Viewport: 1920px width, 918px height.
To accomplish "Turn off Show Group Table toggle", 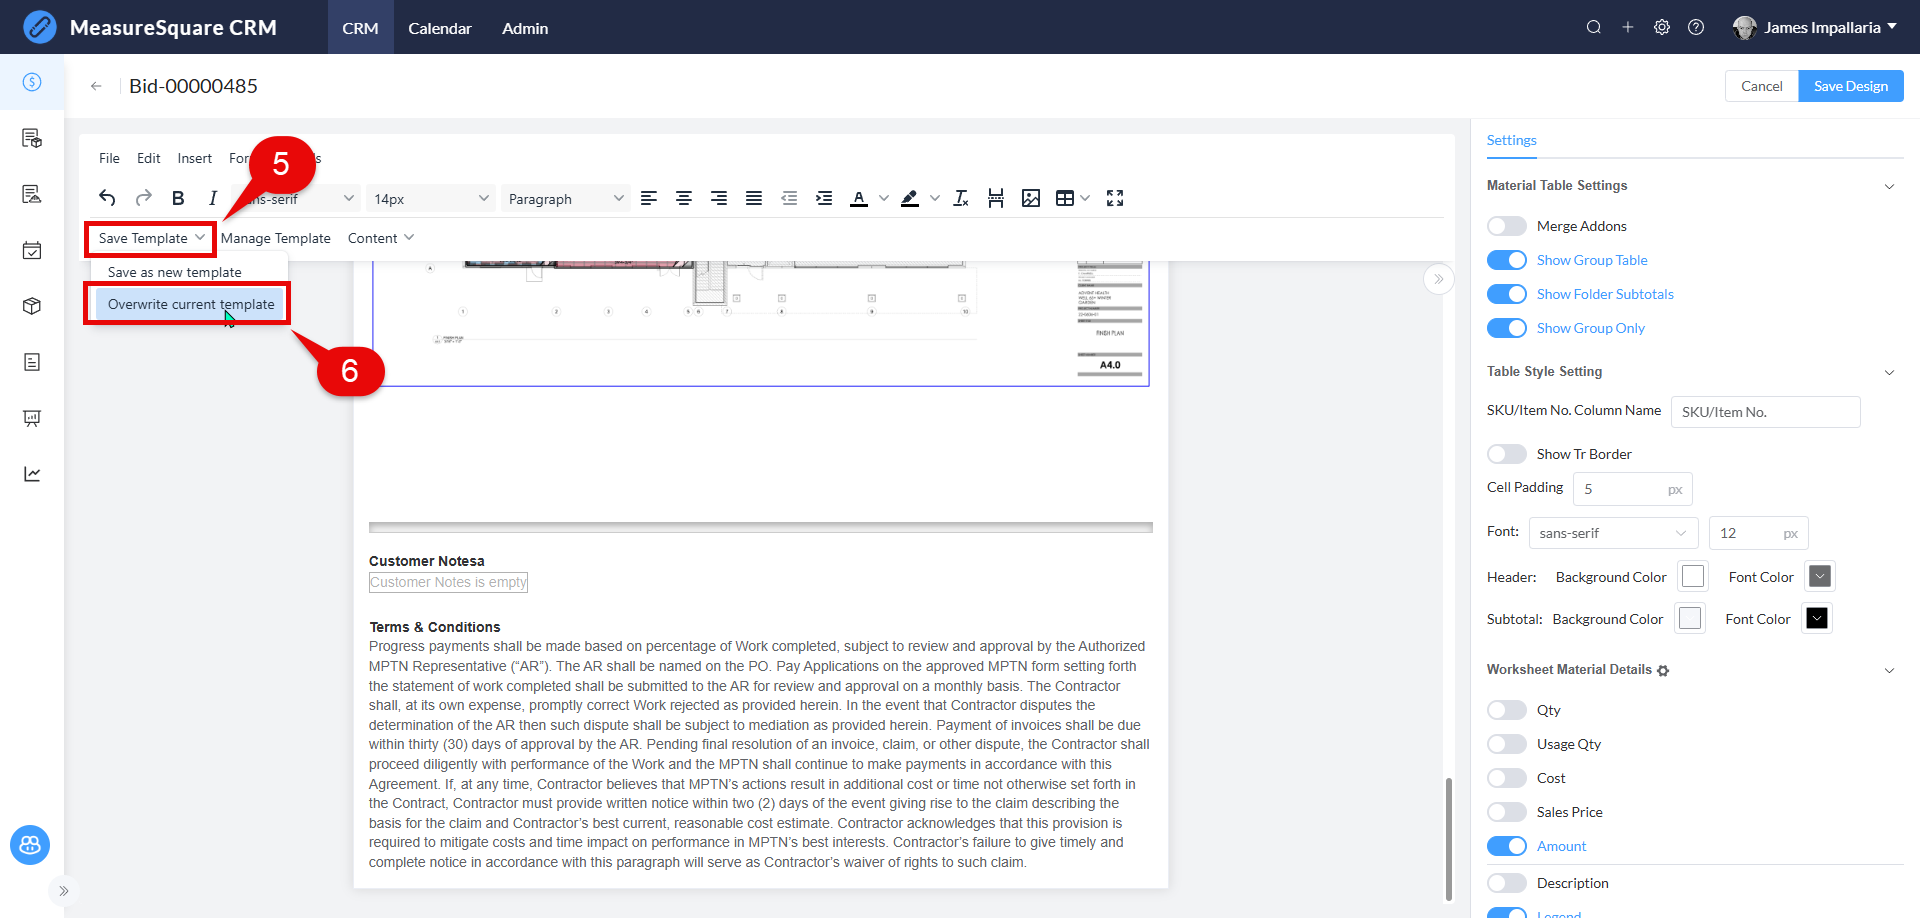I will click(x=1507, y=260).
